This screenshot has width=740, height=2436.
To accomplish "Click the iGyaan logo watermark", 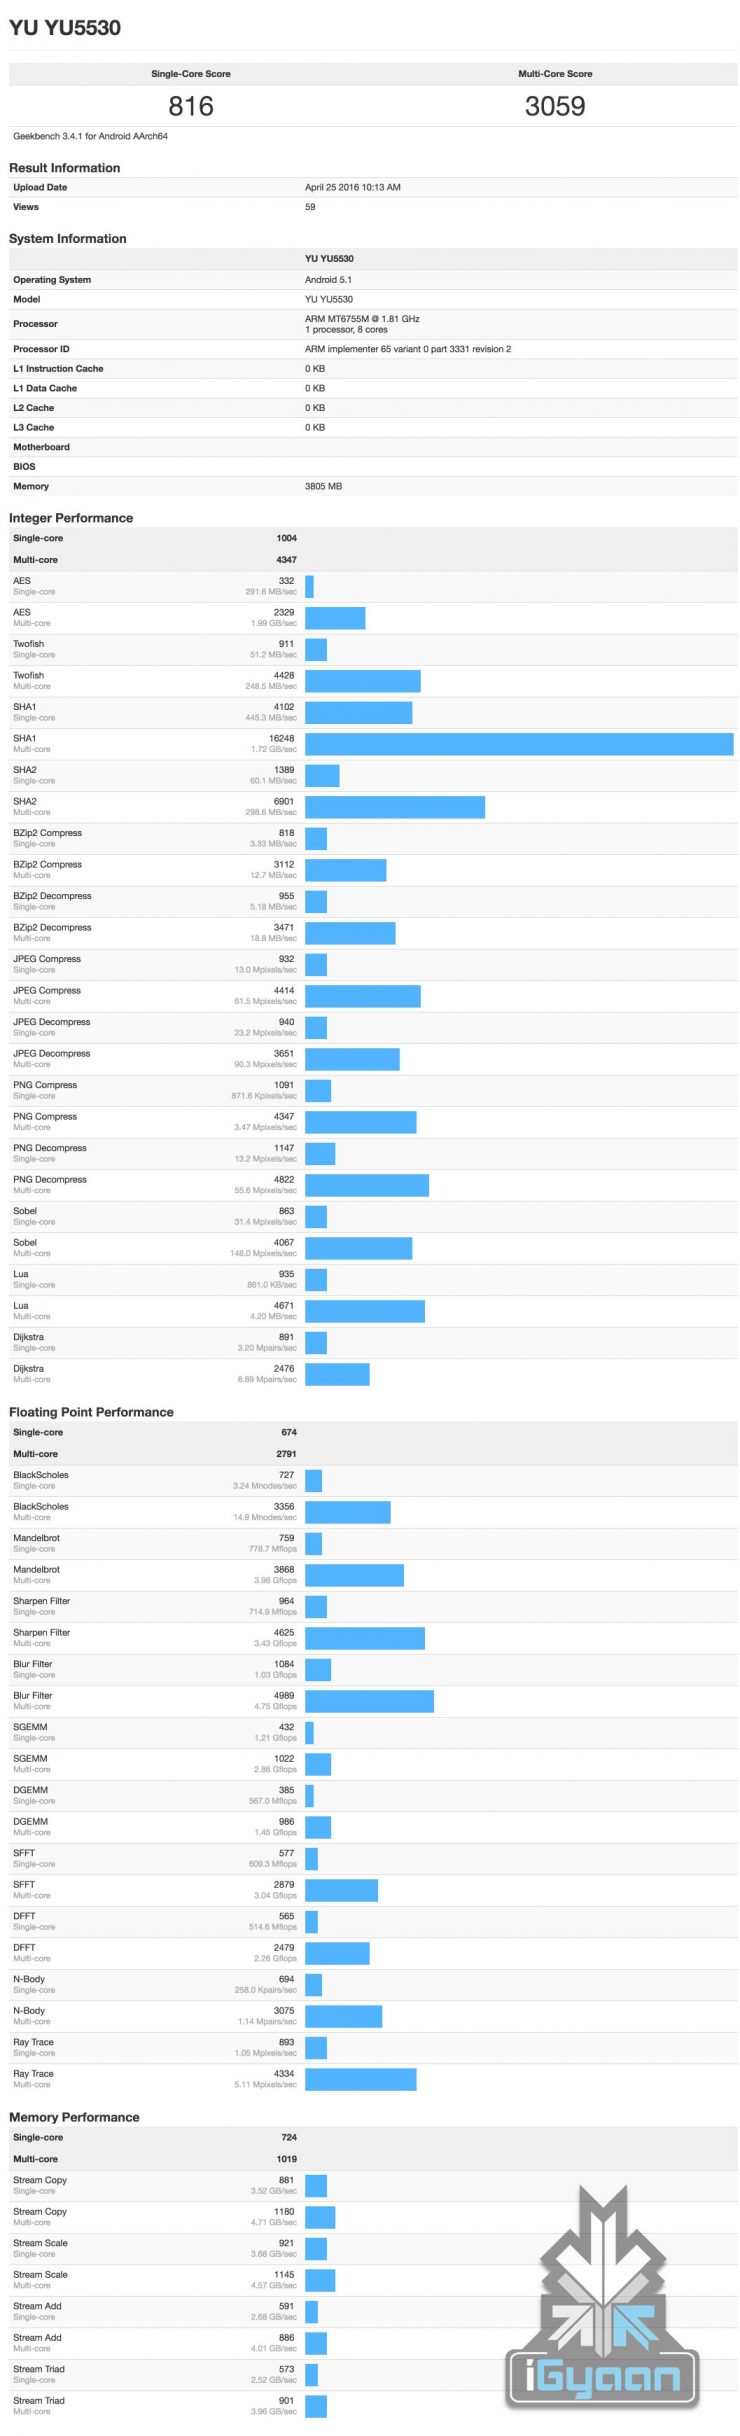I will pos(603,2302).
